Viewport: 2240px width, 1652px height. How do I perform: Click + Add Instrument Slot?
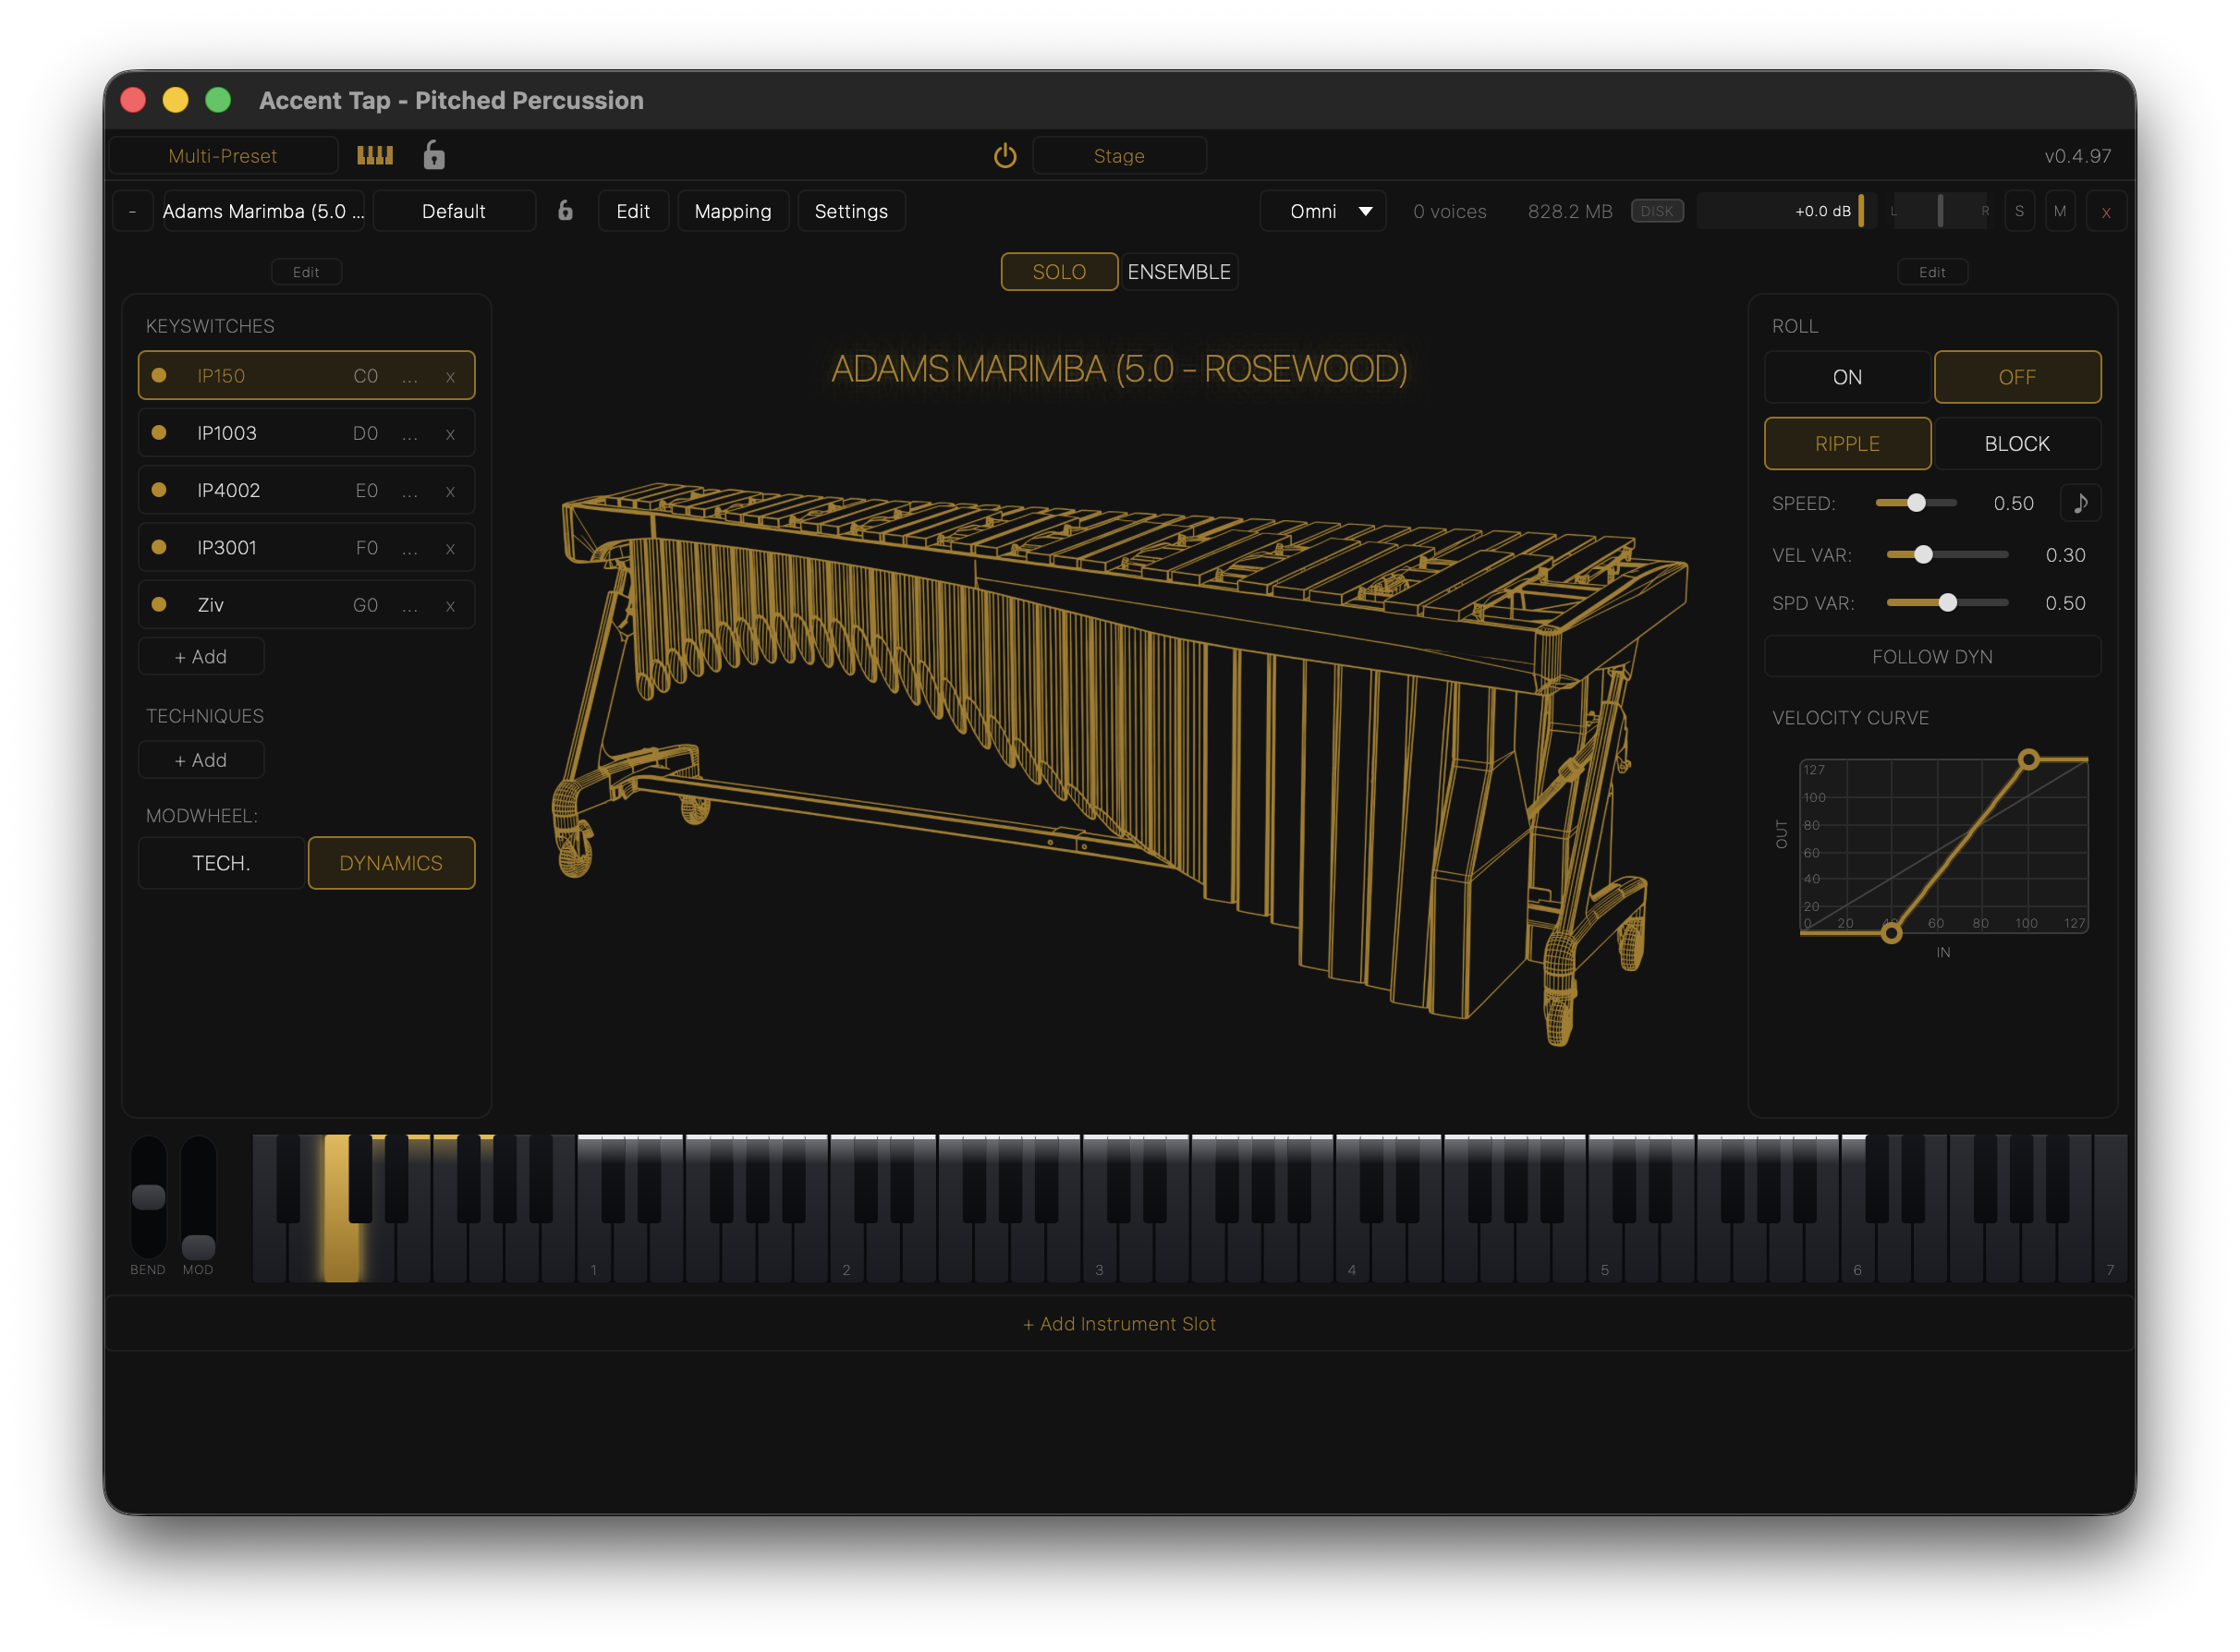(x=1119, y=1323)
